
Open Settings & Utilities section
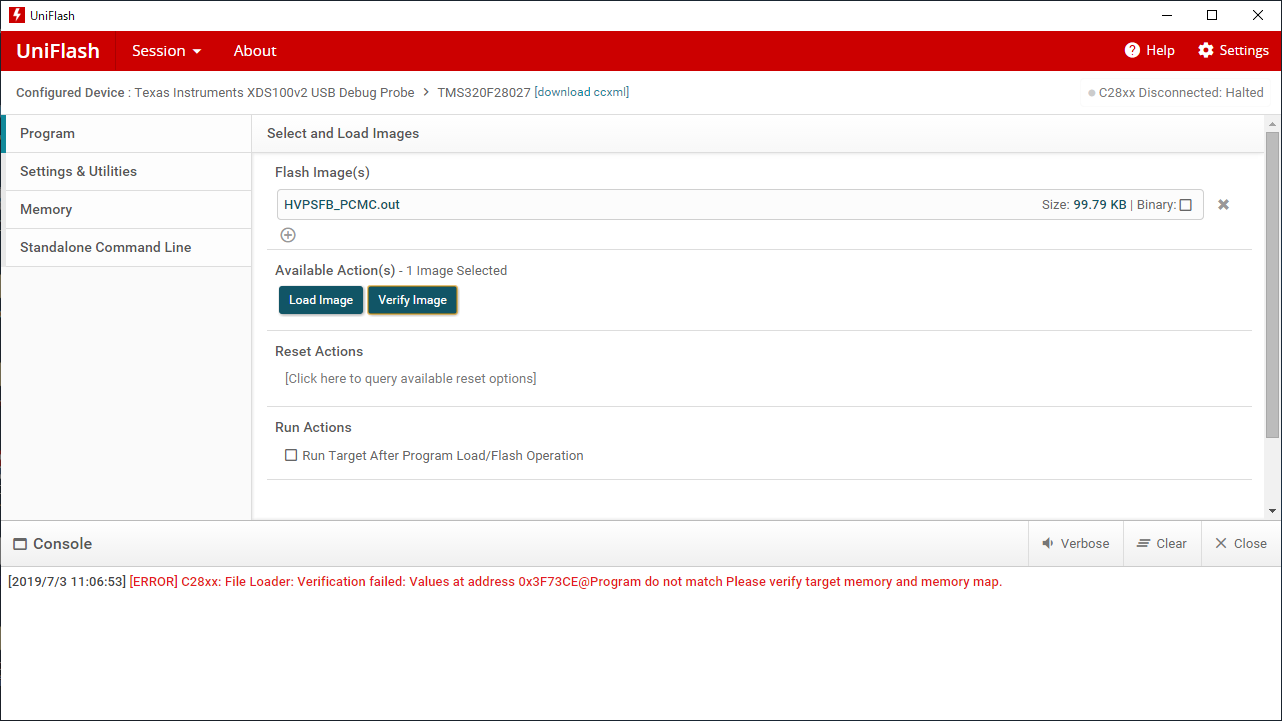point(126,172)
